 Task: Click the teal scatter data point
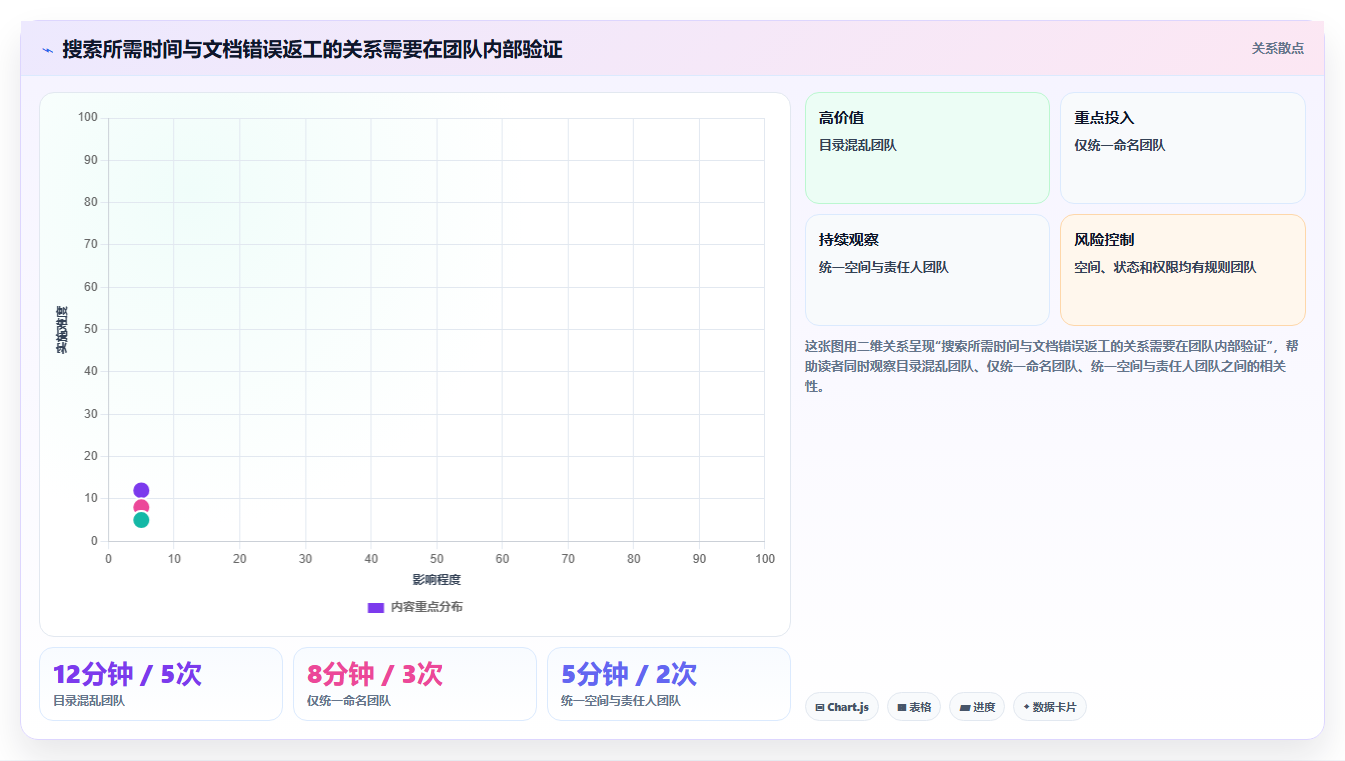point(141,520)
